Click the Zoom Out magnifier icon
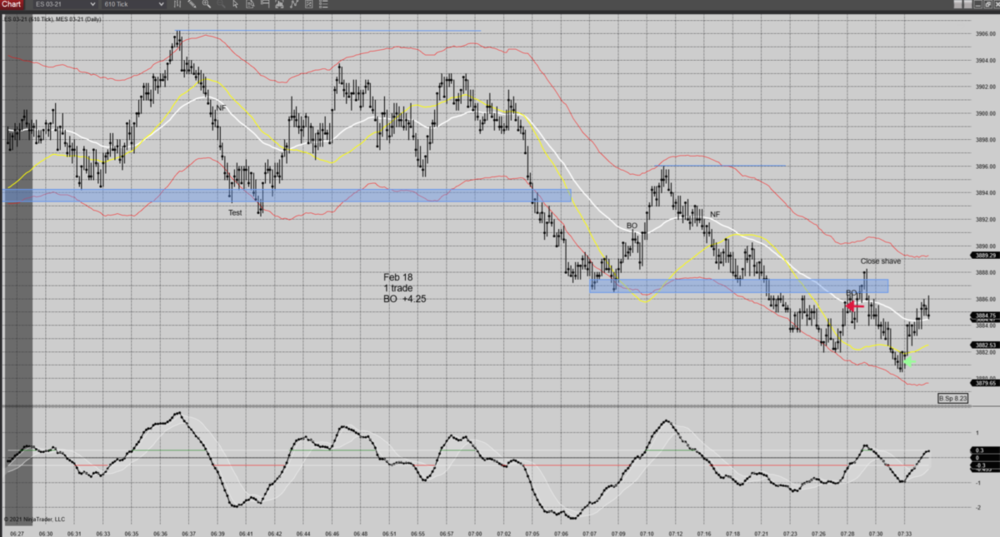Screen dimensions: 1000x537 pos(220,5)
